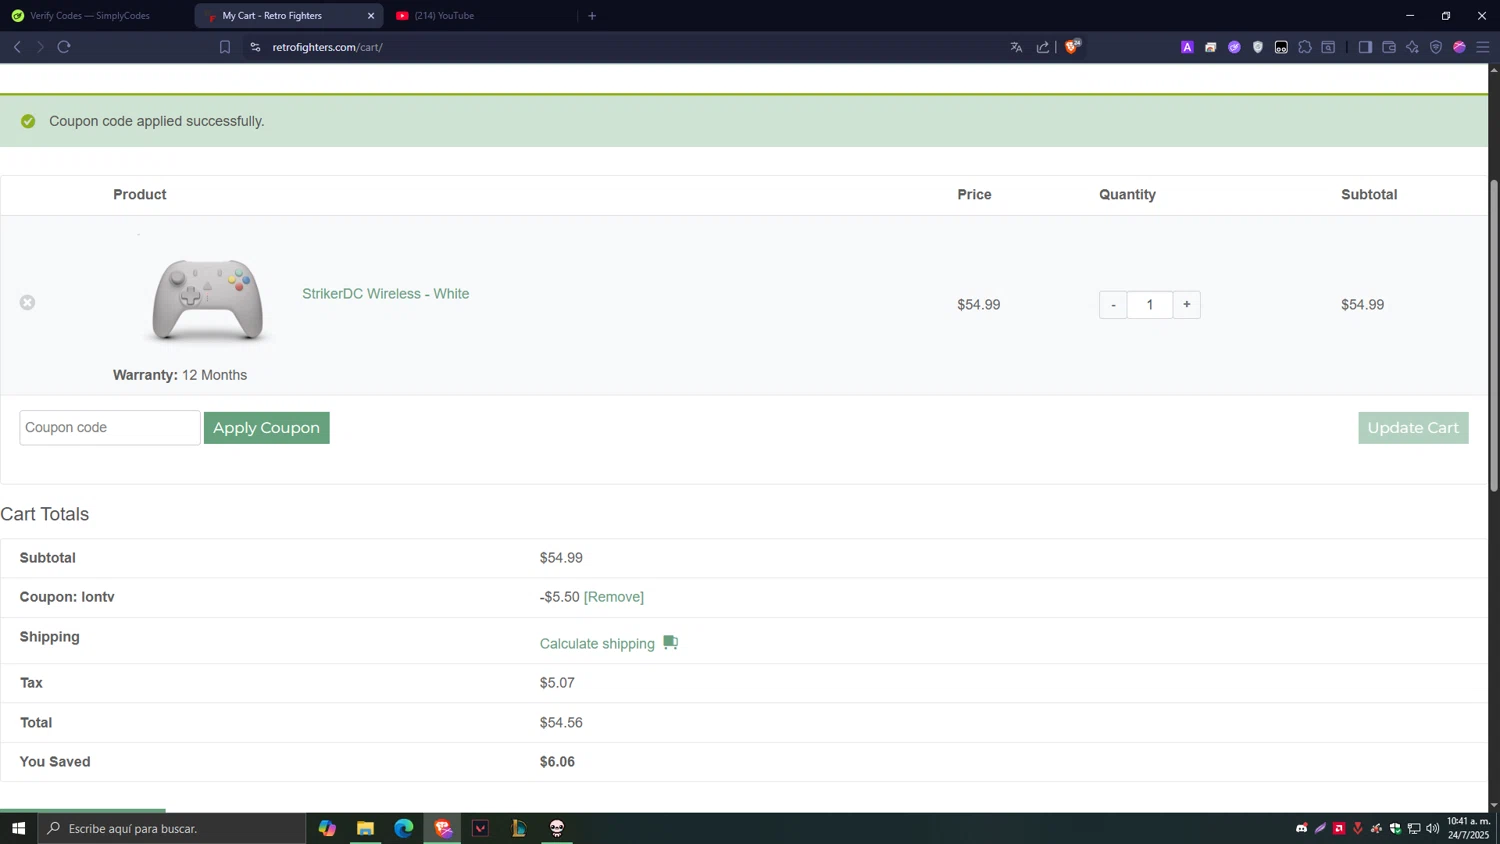The height and width of the screenshot is (844, 1500).
Task: Close the My Cart - Retro Fighters tab
Action: (371, 16)
